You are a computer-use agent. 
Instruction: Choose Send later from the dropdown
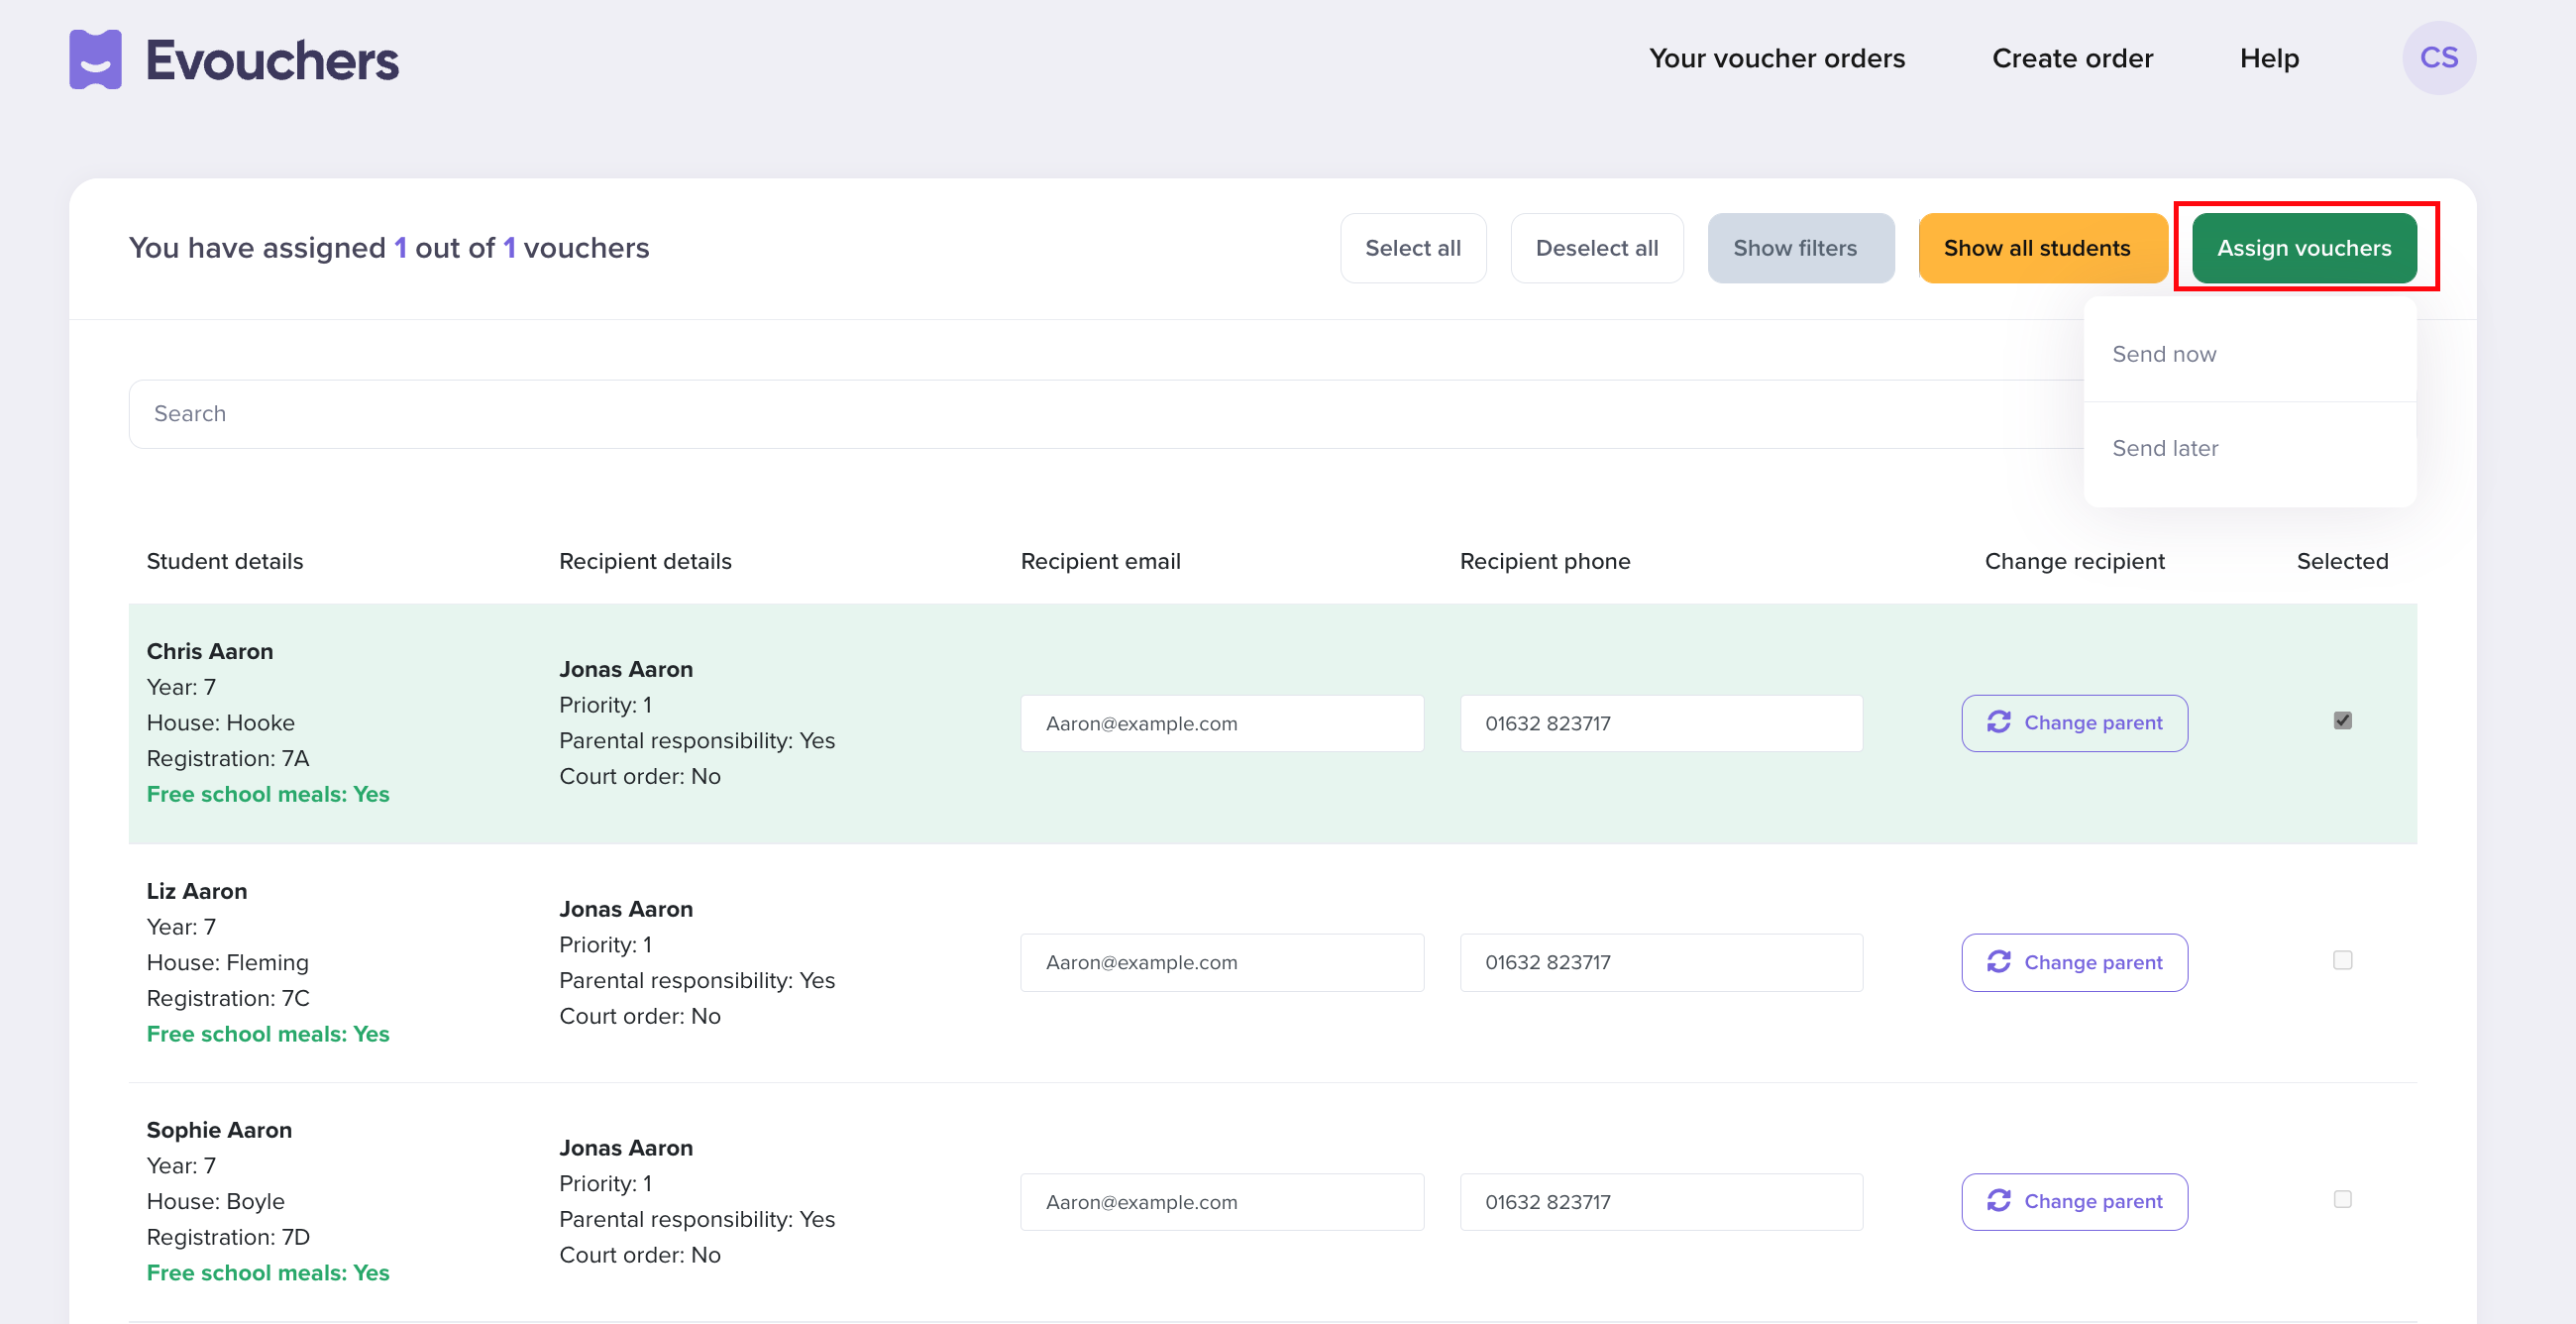(x=2249, y=448)
